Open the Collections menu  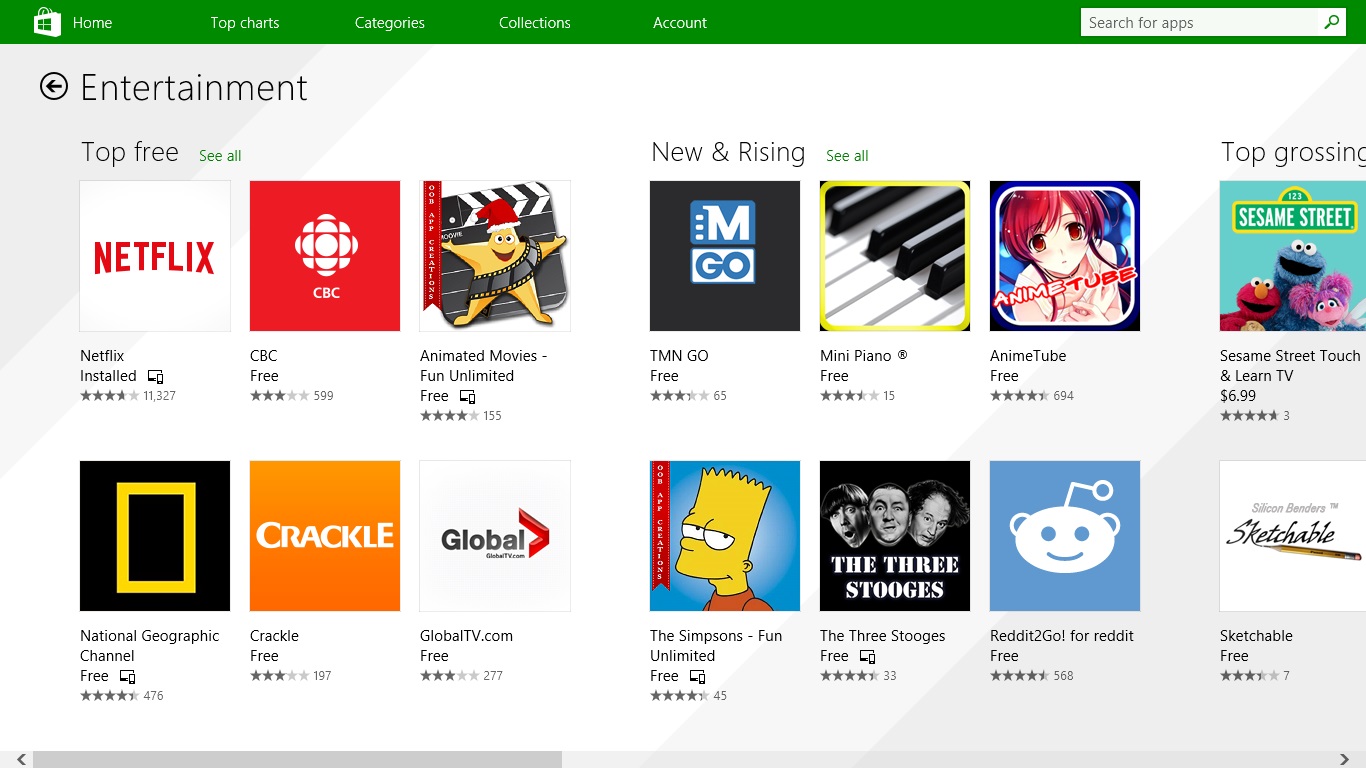pos(535,22)
